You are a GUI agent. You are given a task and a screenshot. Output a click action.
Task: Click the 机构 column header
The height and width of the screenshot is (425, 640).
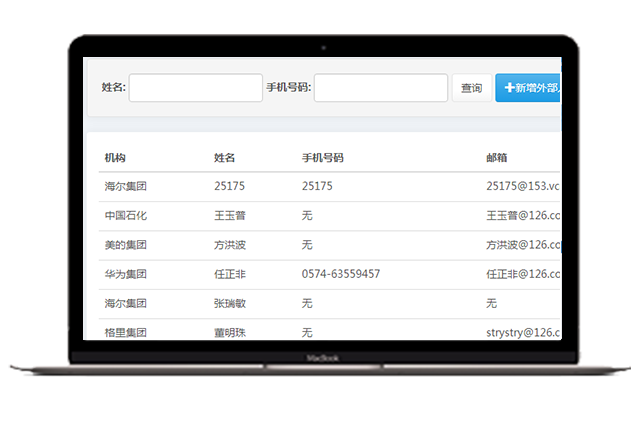116,158
